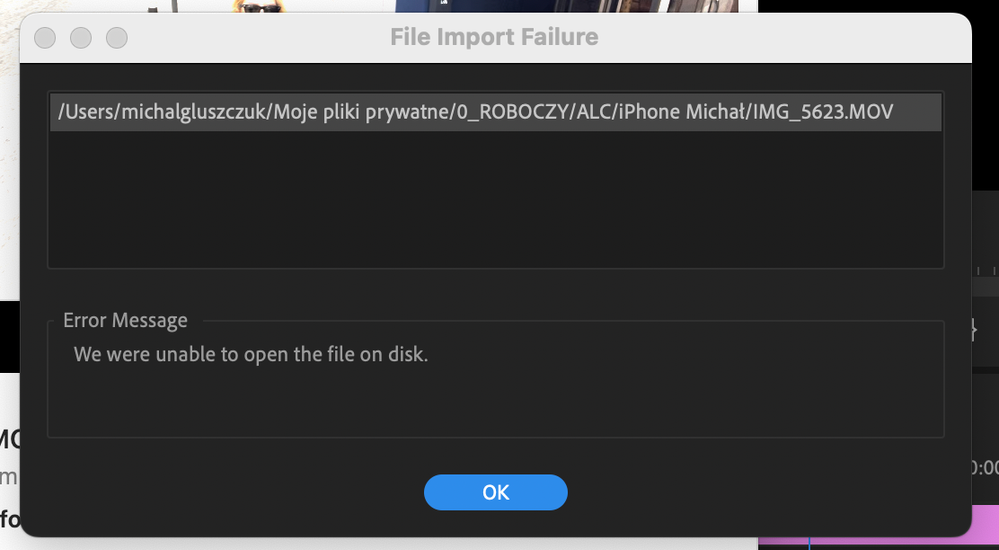Image resolution: width=999 pixels, height=550 pixels.
Task: Click the sunglasses face photo above the dialog
Action: pyautogui.click(x=258, y=6)
